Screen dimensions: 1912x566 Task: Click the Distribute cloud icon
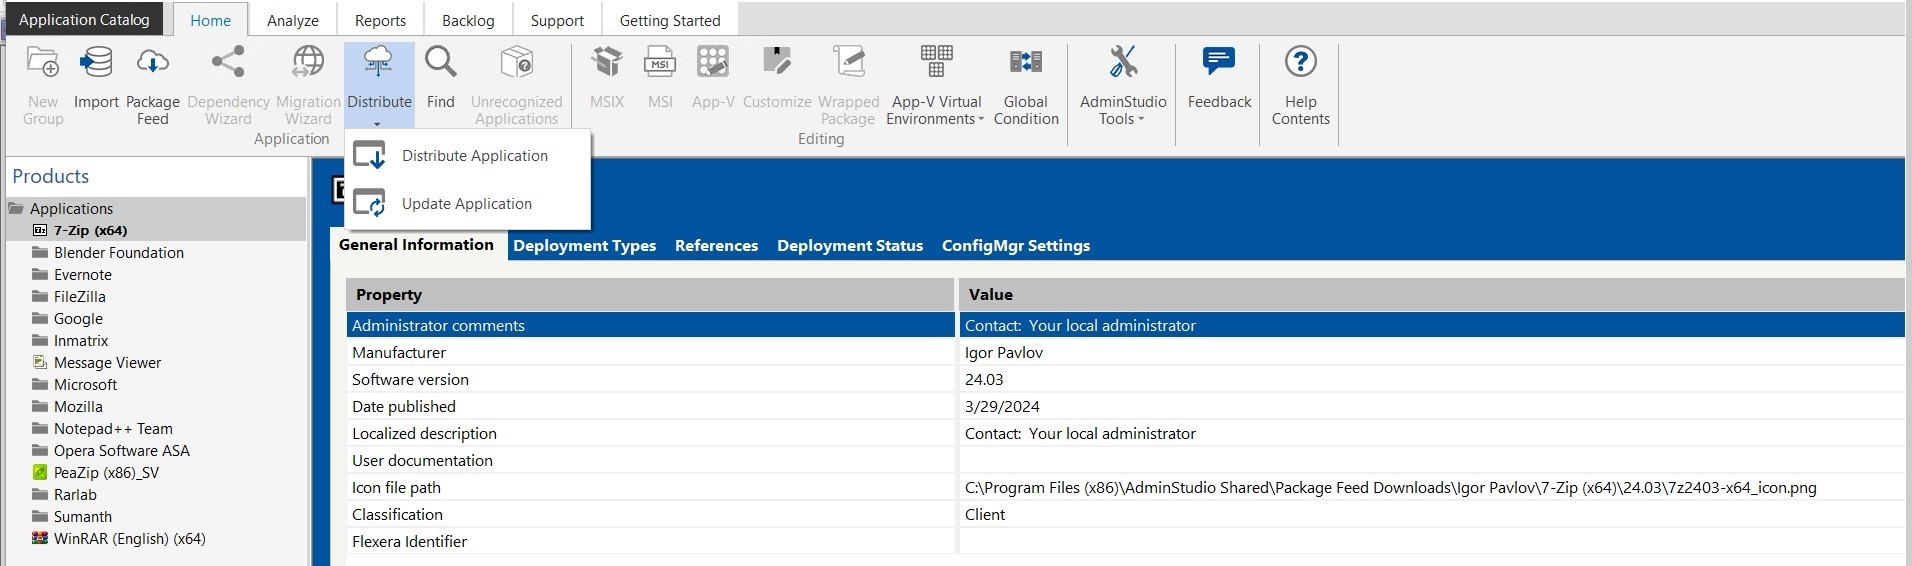(378, 64)
